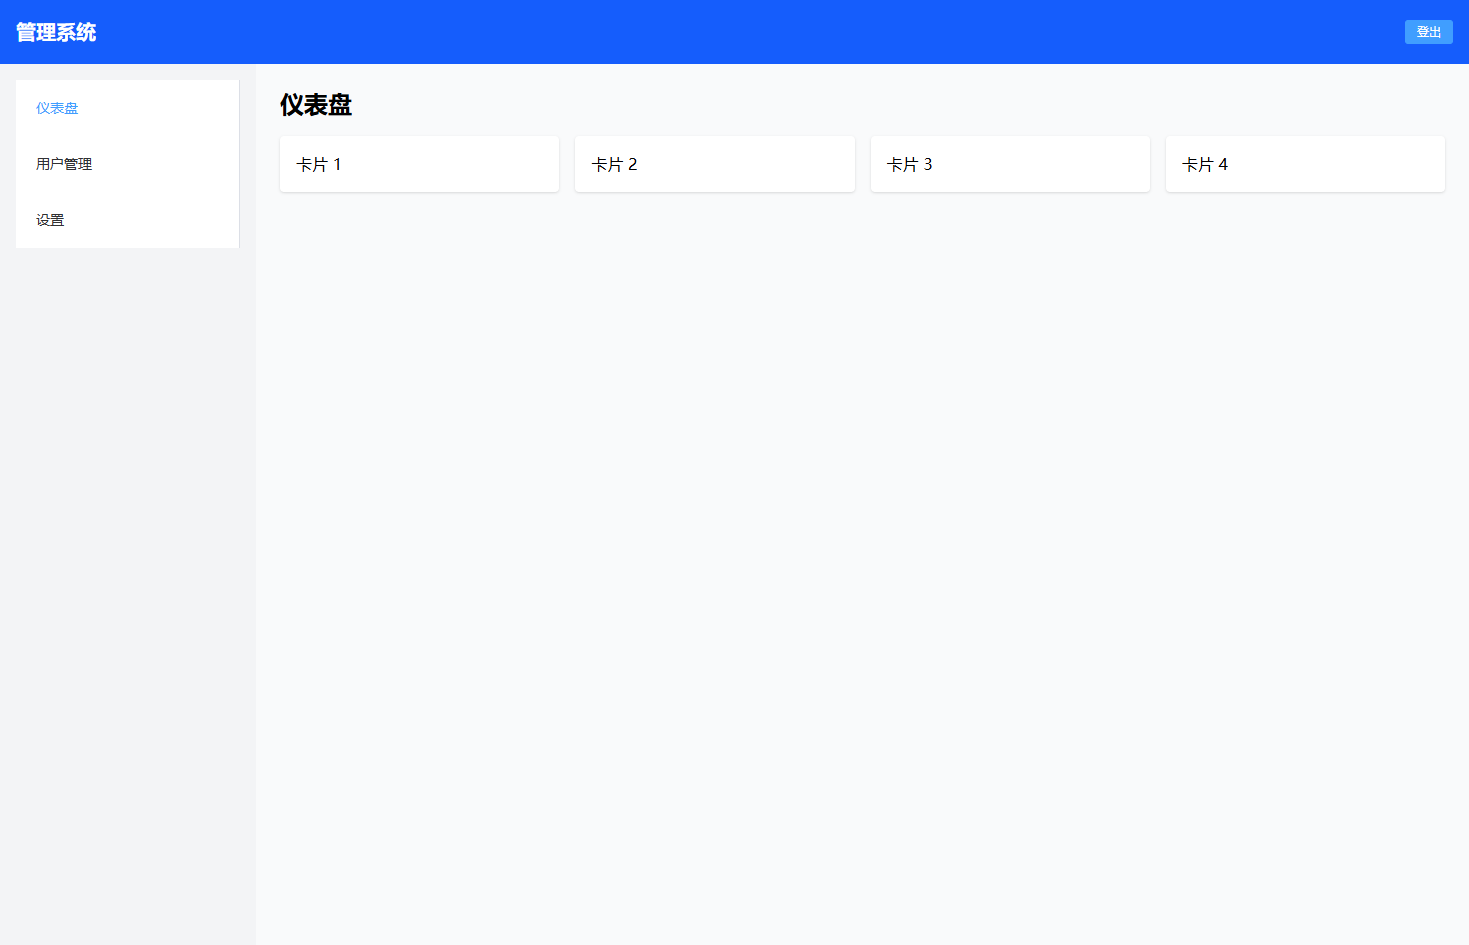Click the '卡片 3' text label
This screenshot has width=1469, height=945.
pyautogui.click(x=909, y=164)
